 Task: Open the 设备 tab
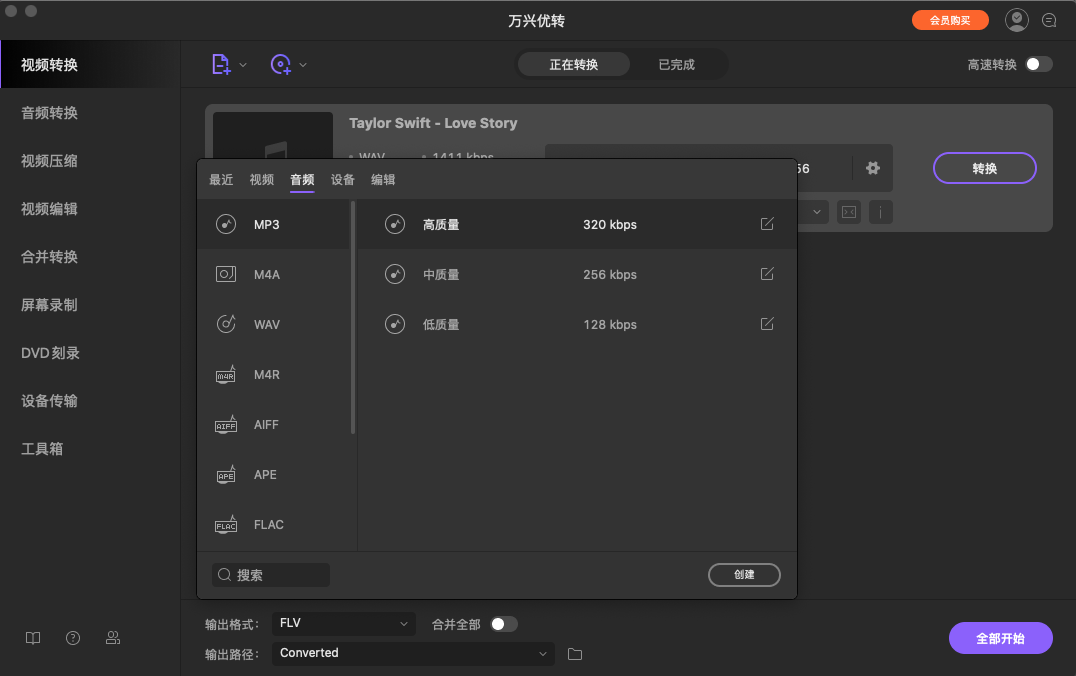(x=341, y=180)
